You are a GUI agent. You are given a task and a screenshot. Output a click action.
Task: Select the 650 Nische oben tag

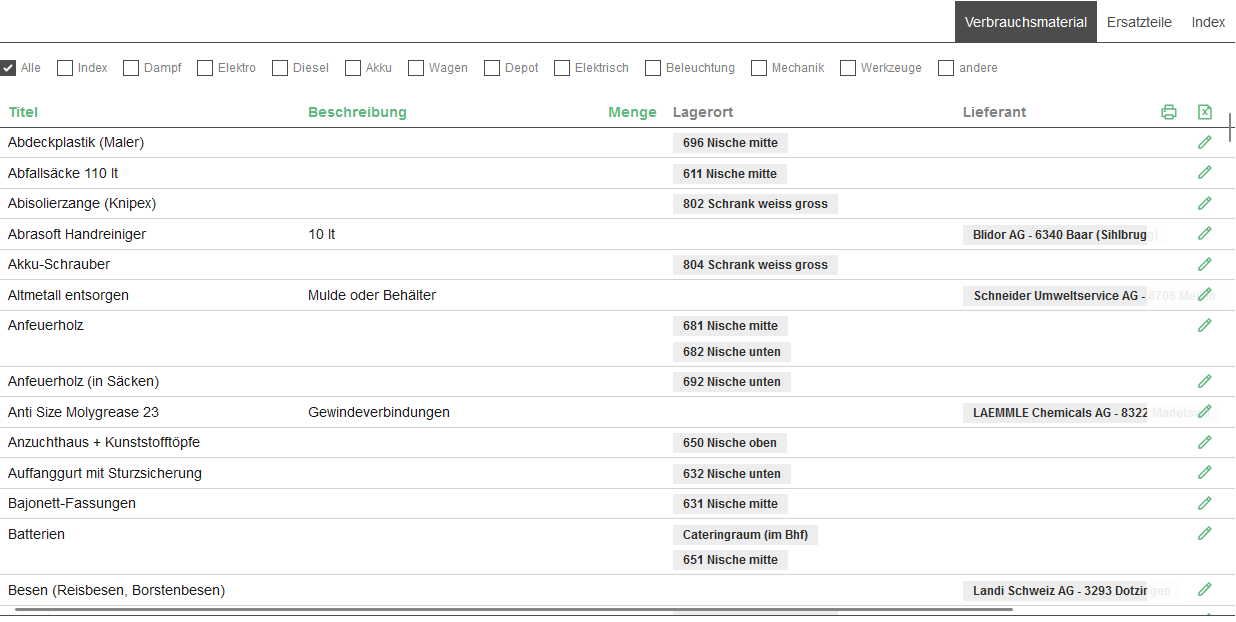click(730, 443)
